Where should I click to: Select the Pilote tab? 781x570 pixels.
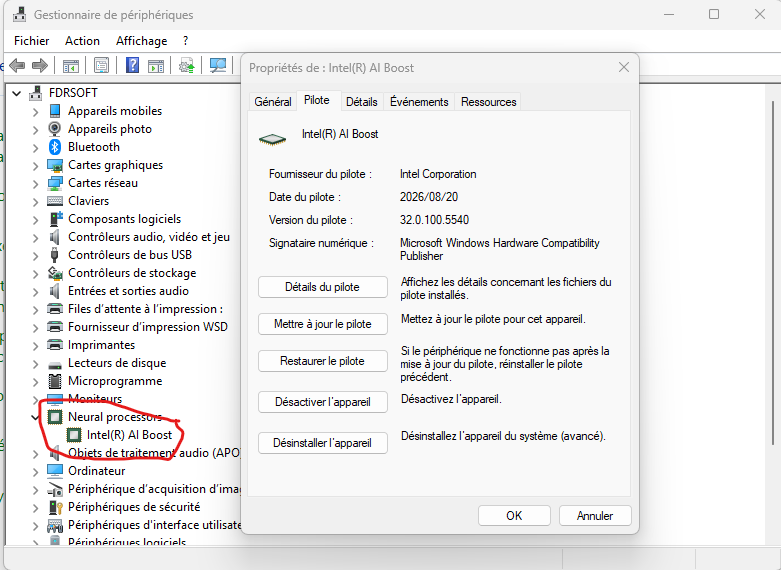[x=317, y=100]
